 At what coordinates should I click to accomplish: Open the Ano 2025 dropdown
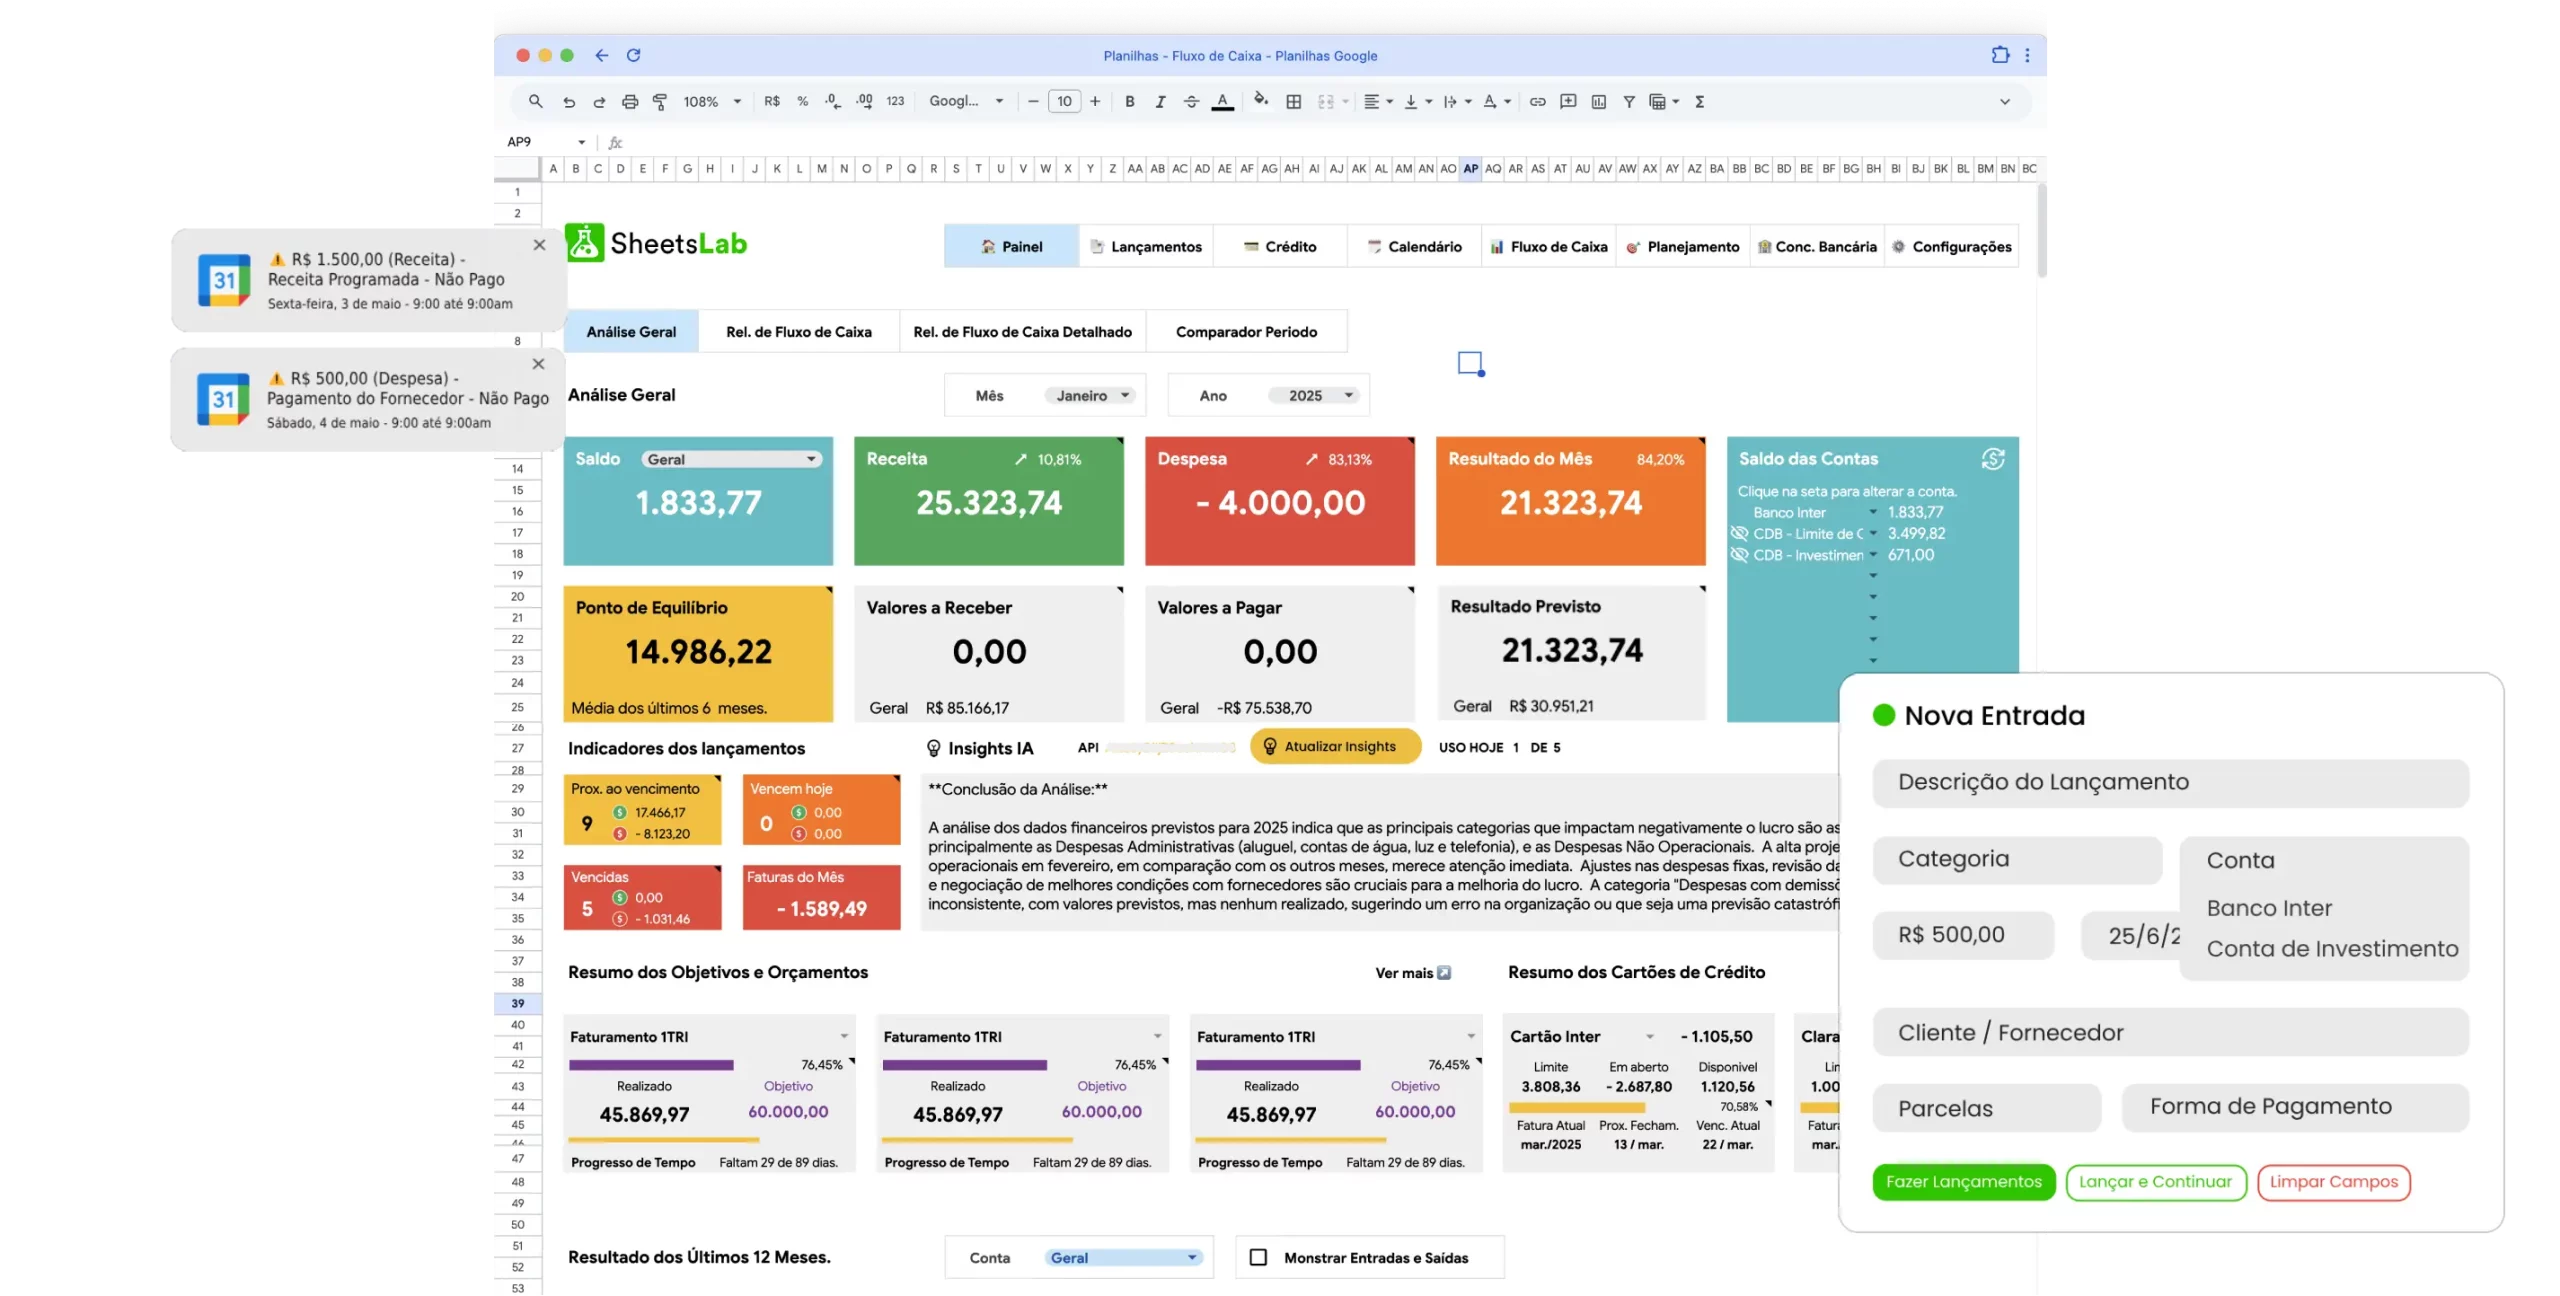pos(1312,396)
